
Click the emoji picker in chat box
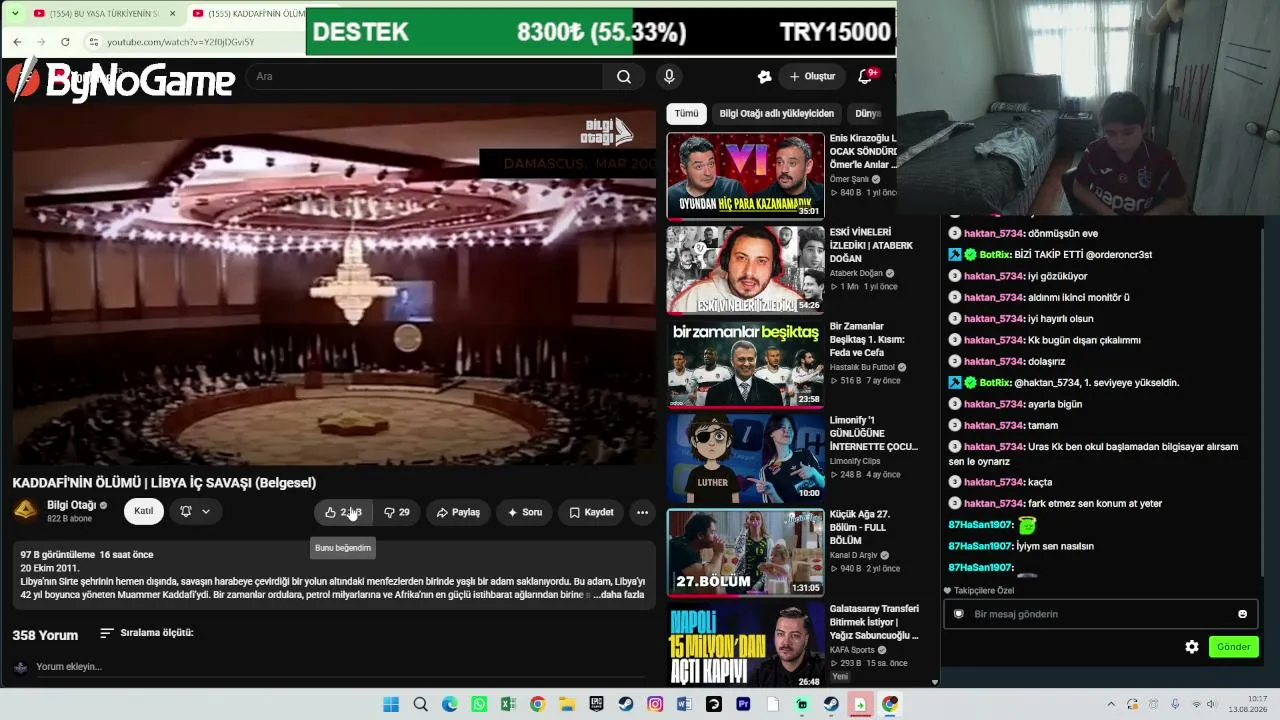(x=1243, y=614)
